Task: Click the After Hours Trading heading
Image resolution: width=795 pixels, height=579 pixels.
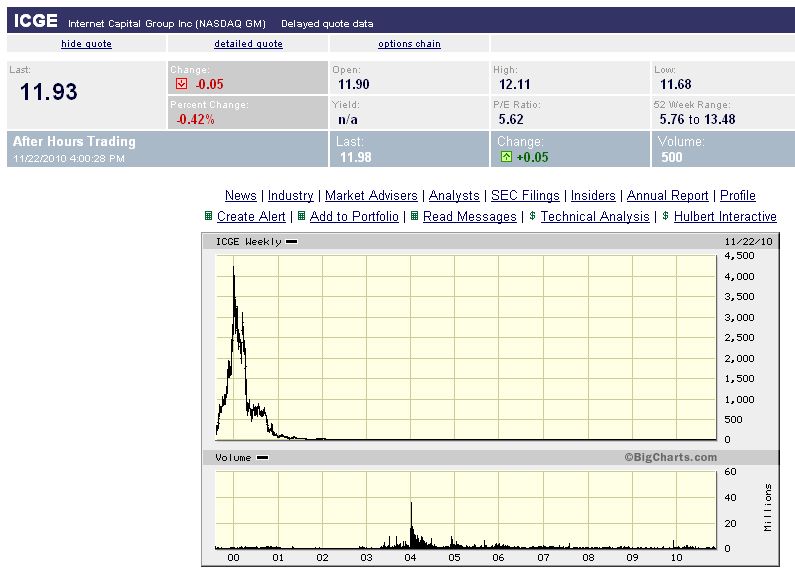Action: [x=74, y=141]
